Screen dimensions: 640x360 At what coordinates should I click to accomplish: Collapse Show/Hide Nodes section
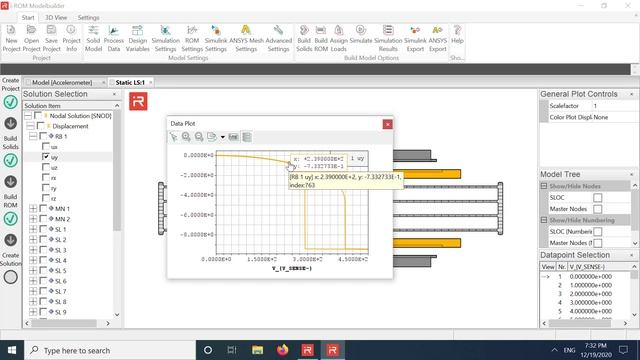click(x=544, y=186)
